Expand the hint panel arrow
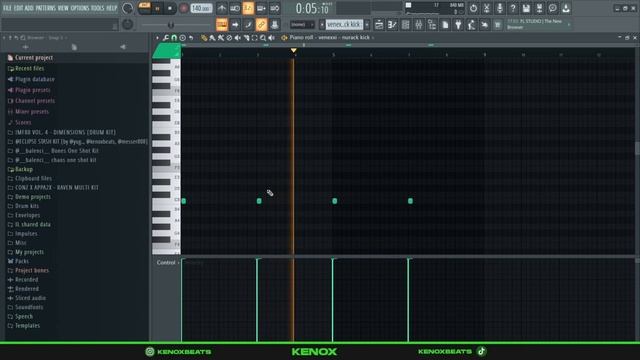 click(x=569, y=24)
